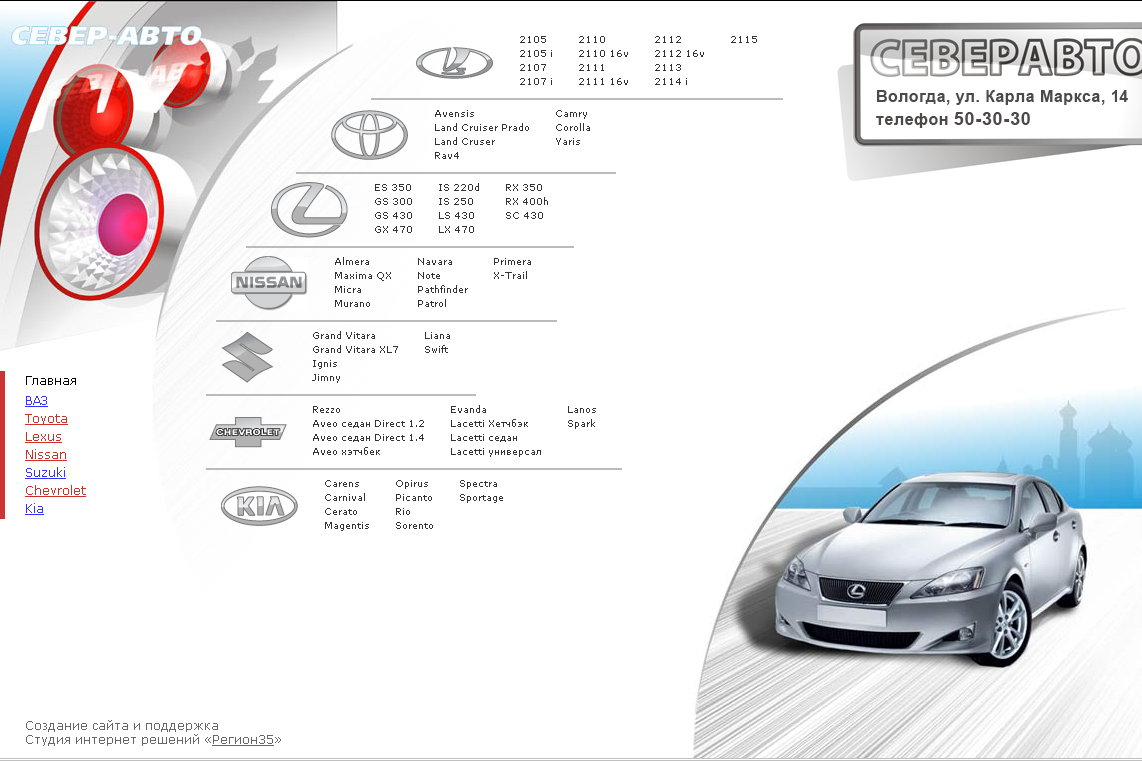
Task: Select Lexus ES 350
Action: tap(393, 187)
